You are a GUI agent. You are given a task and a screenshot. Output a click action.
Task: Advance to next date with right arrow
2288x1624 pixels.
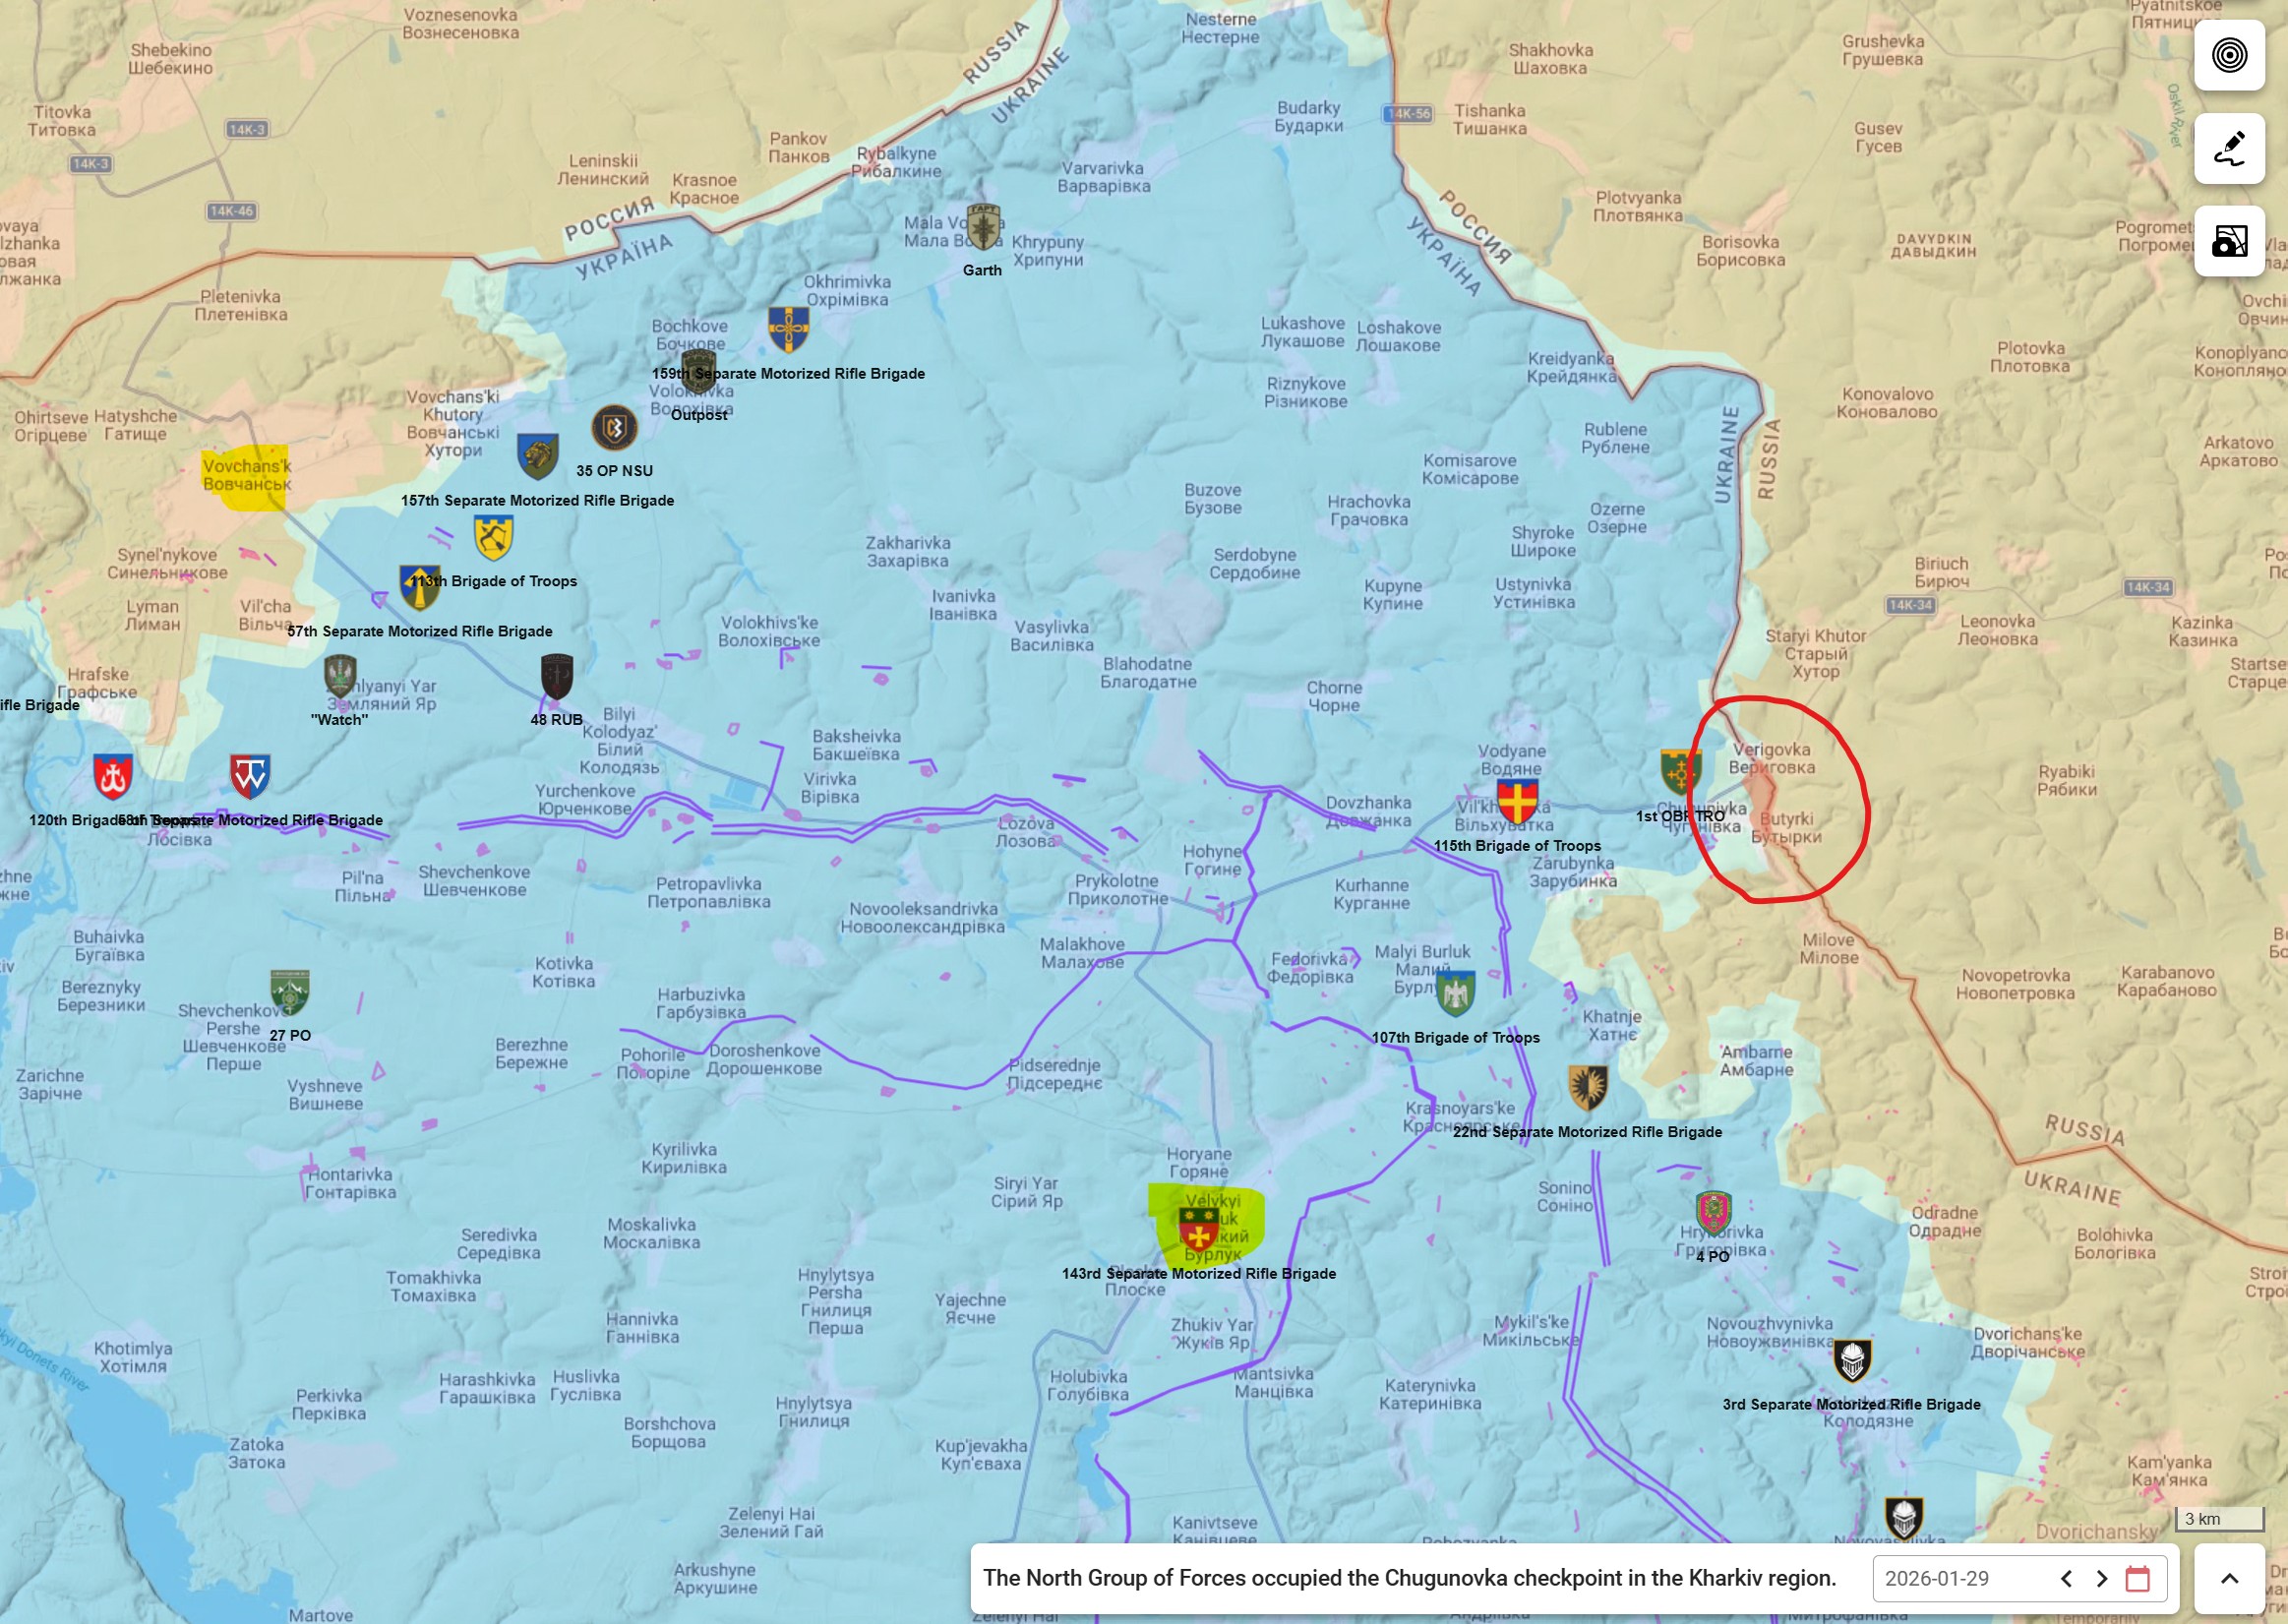click(2102, 1578)
